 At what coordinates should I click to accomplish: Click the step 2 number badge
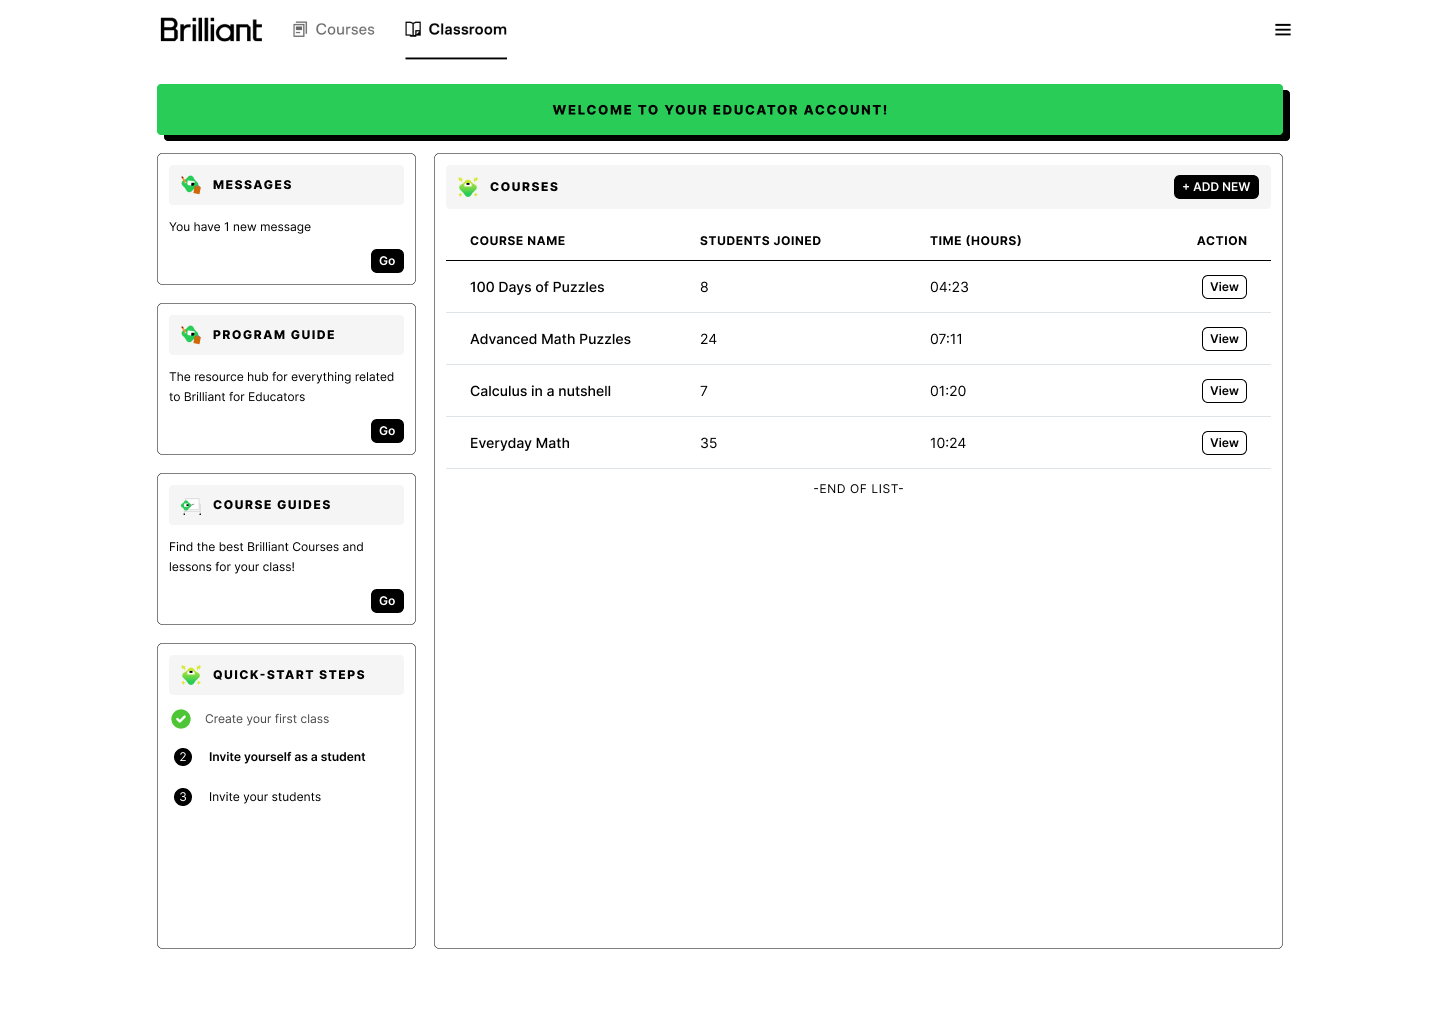click(x=183, y=757)
